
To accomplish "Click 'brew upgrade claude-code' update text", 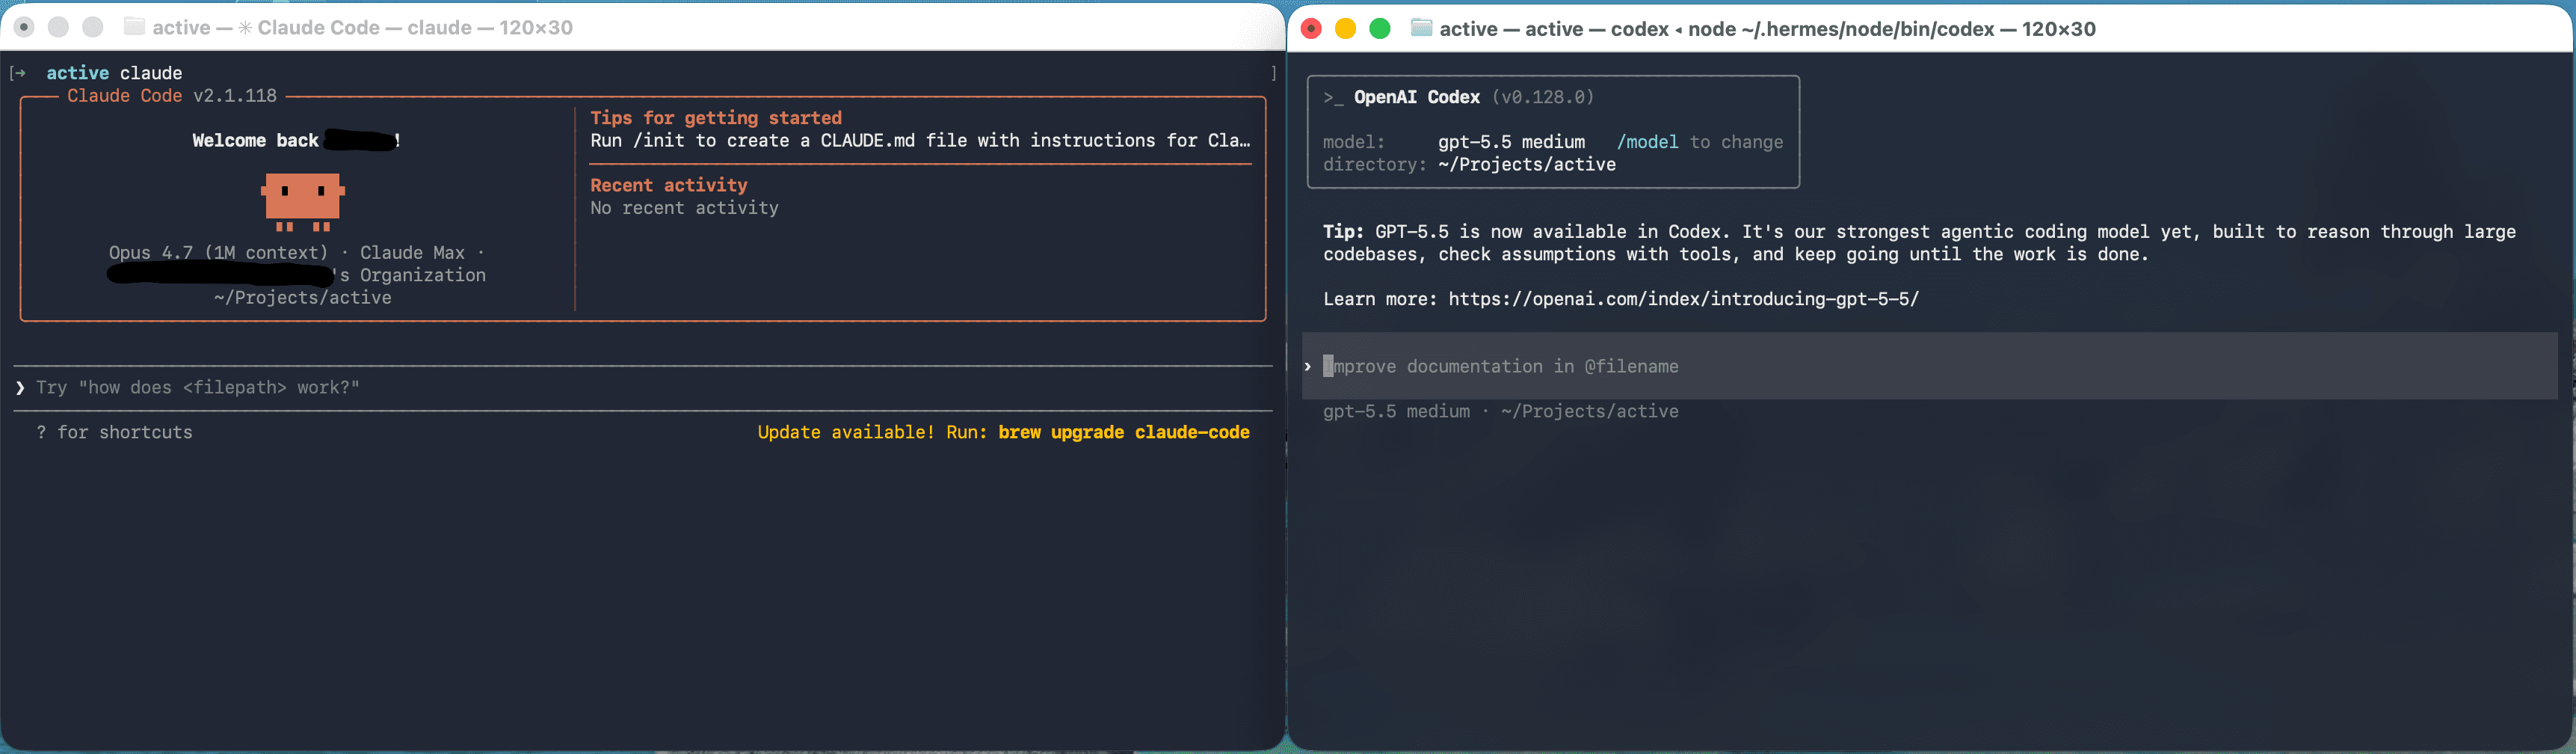I will coord(1123,432).
